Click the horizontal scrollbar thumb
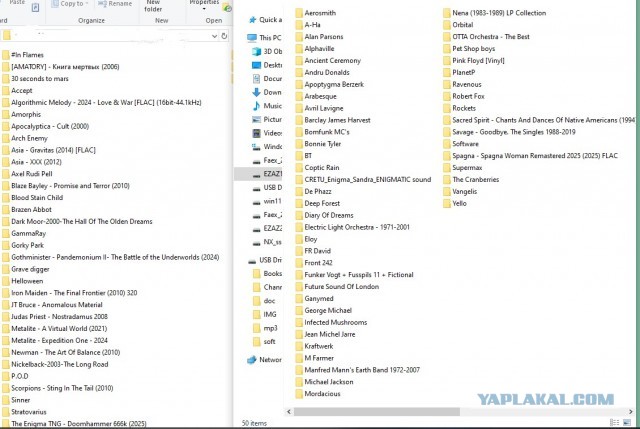The image size is (640, 429). [x=377, y=411]
